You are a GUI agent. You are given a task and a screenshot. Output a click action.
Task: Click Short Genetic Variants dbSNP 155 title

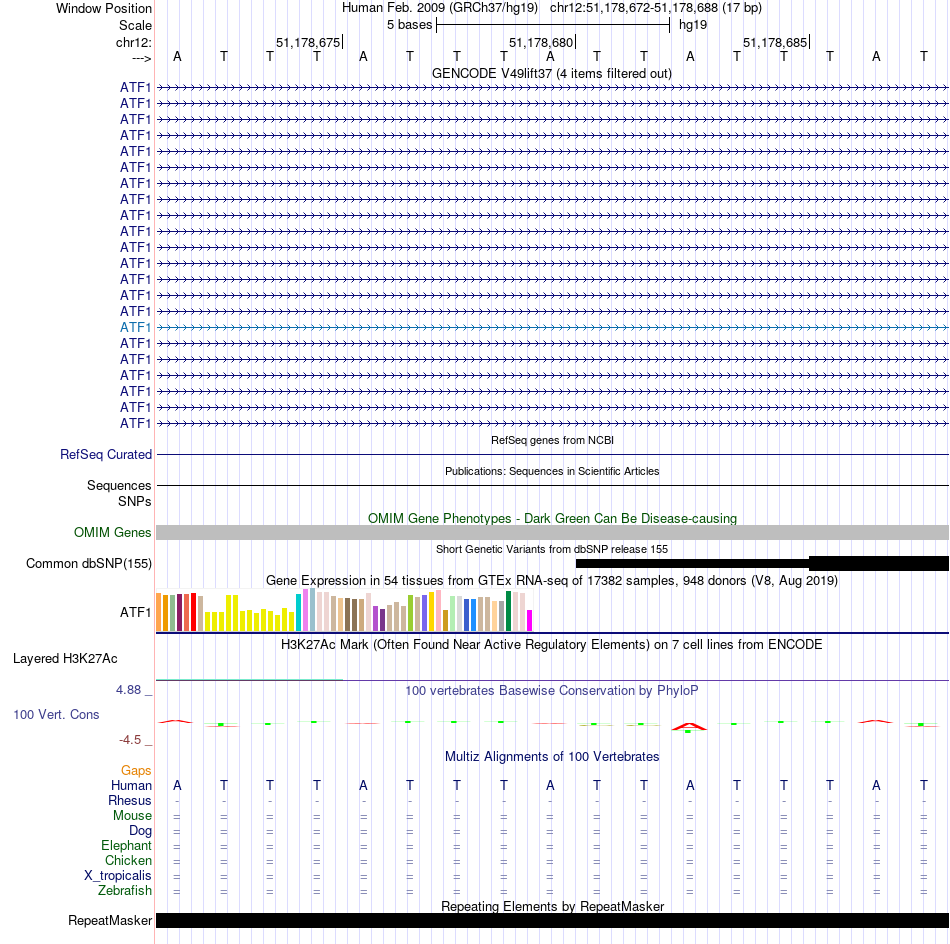552,549
